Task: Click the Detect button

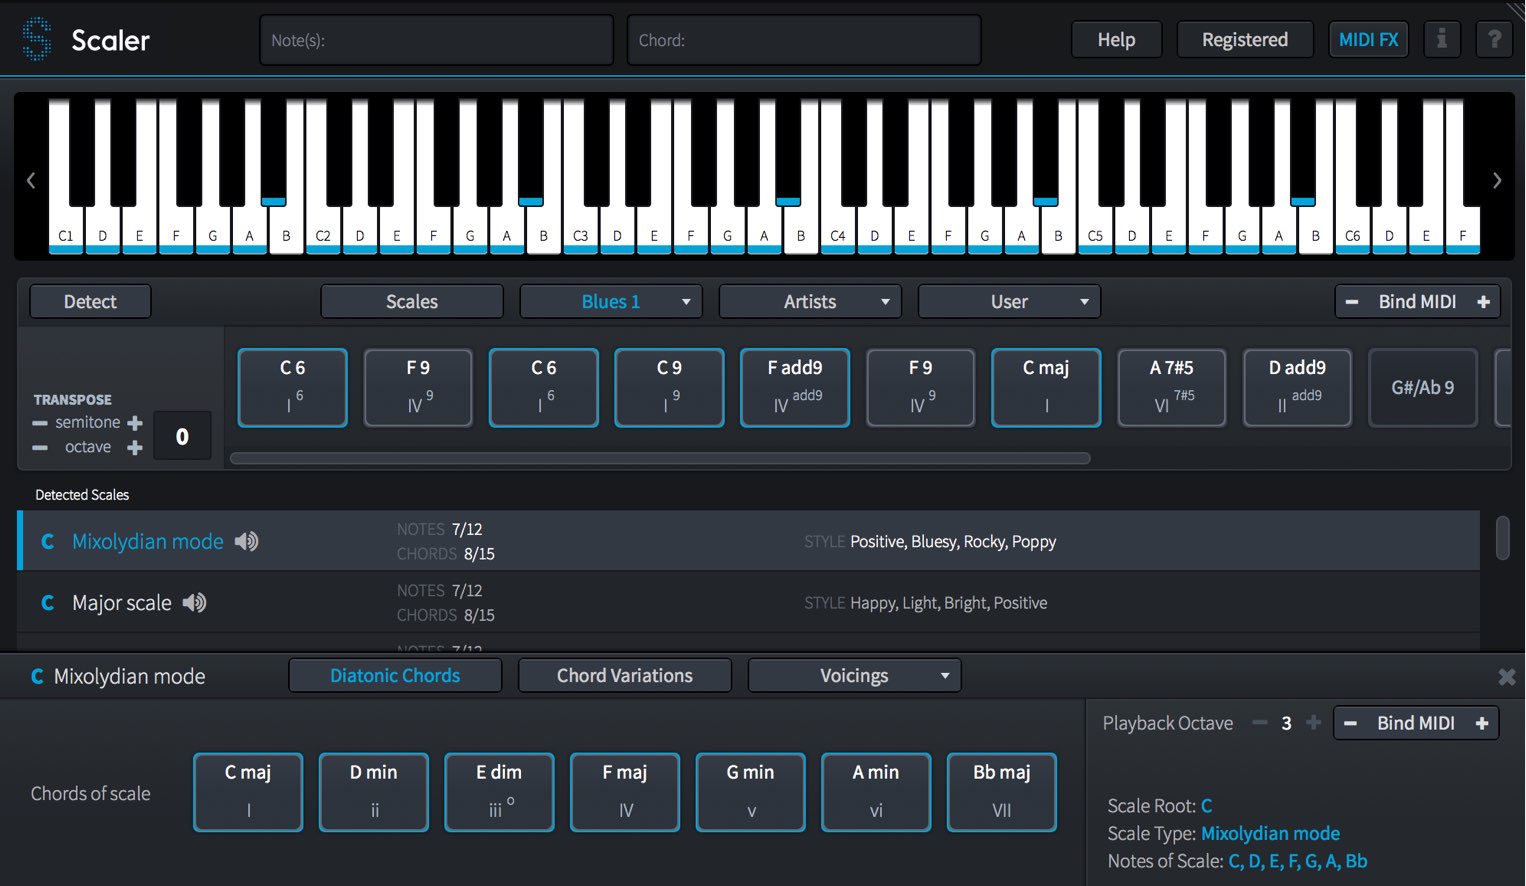Action: 90,302
